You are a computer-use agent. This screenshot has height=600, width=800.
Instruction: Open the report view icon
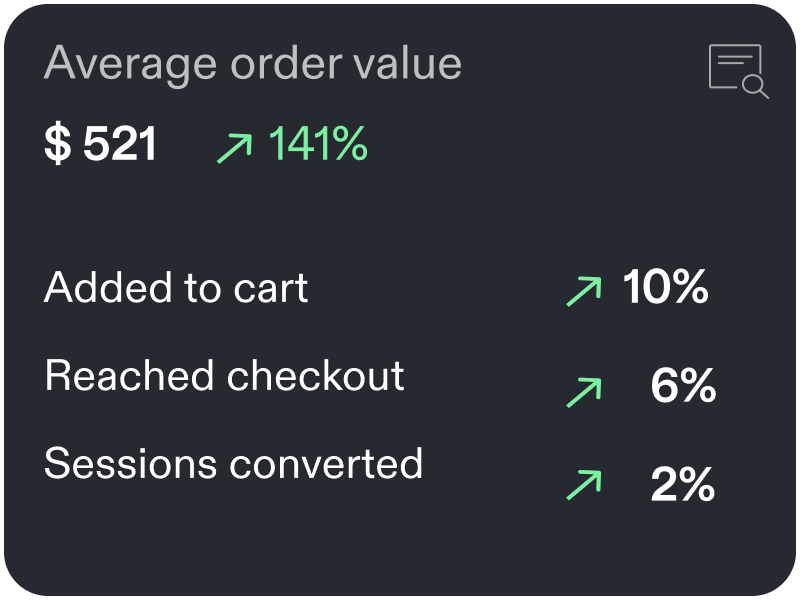pos(739,71)
